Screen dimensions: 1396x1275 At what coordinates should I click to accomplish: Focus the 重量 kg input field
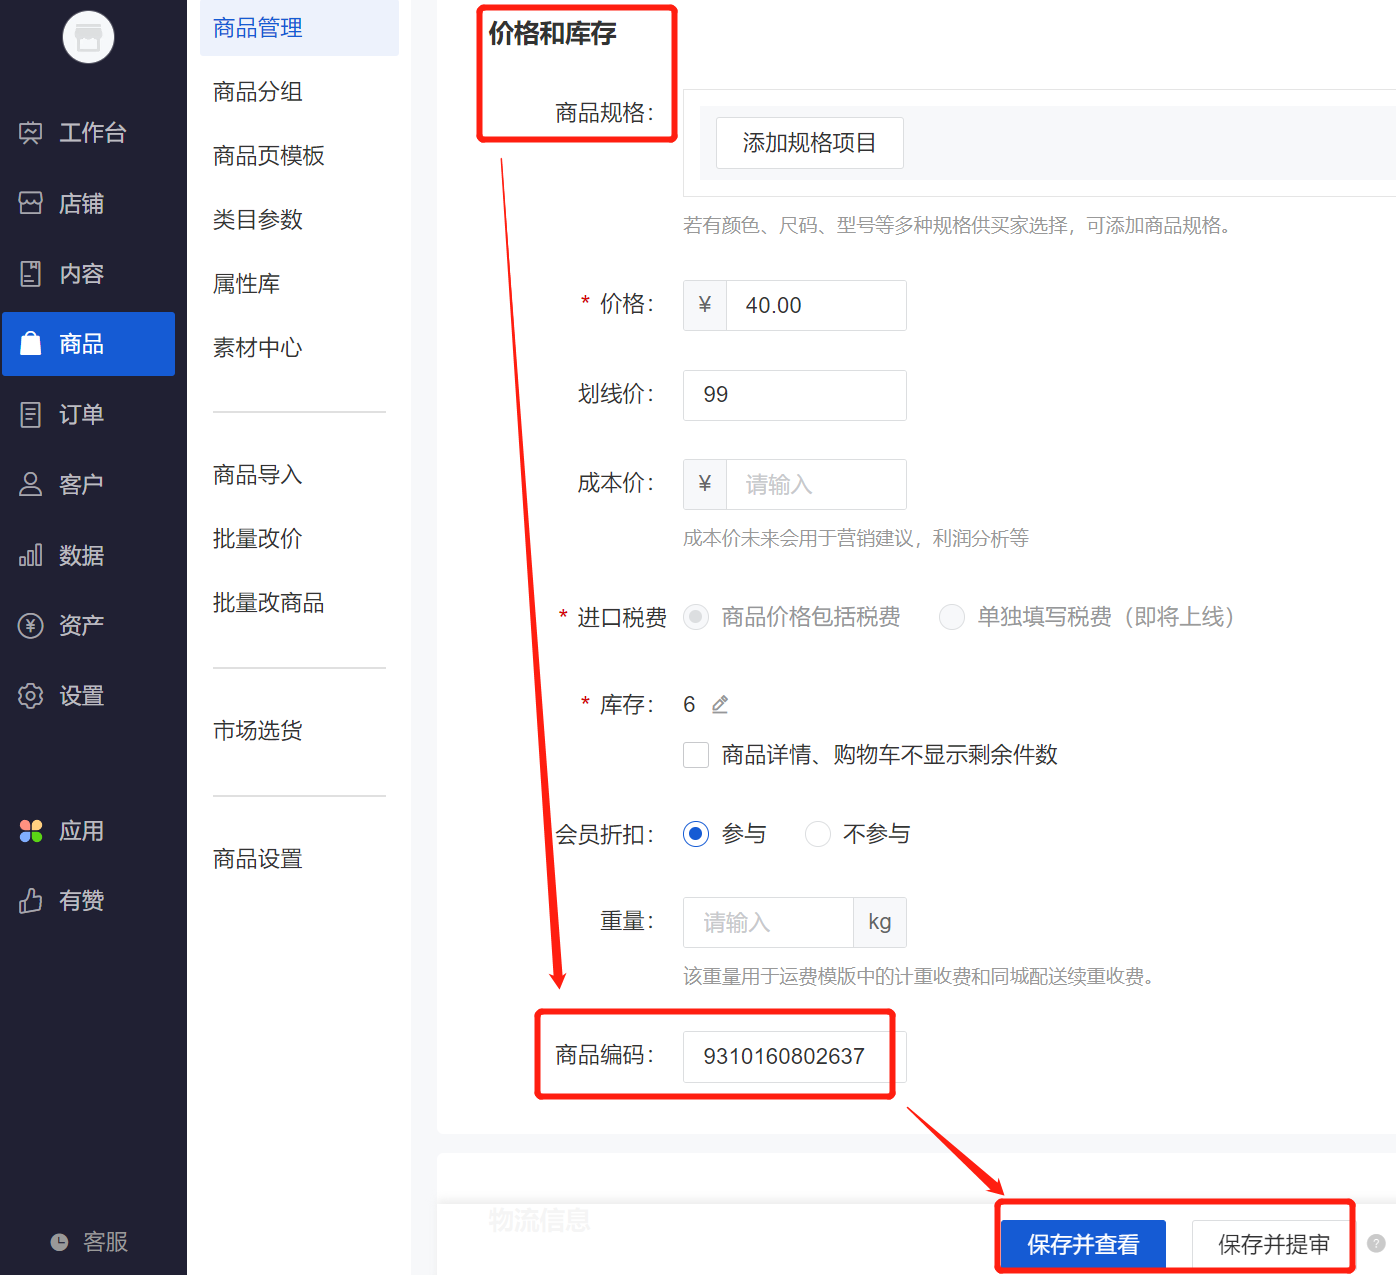pos(768,922)
